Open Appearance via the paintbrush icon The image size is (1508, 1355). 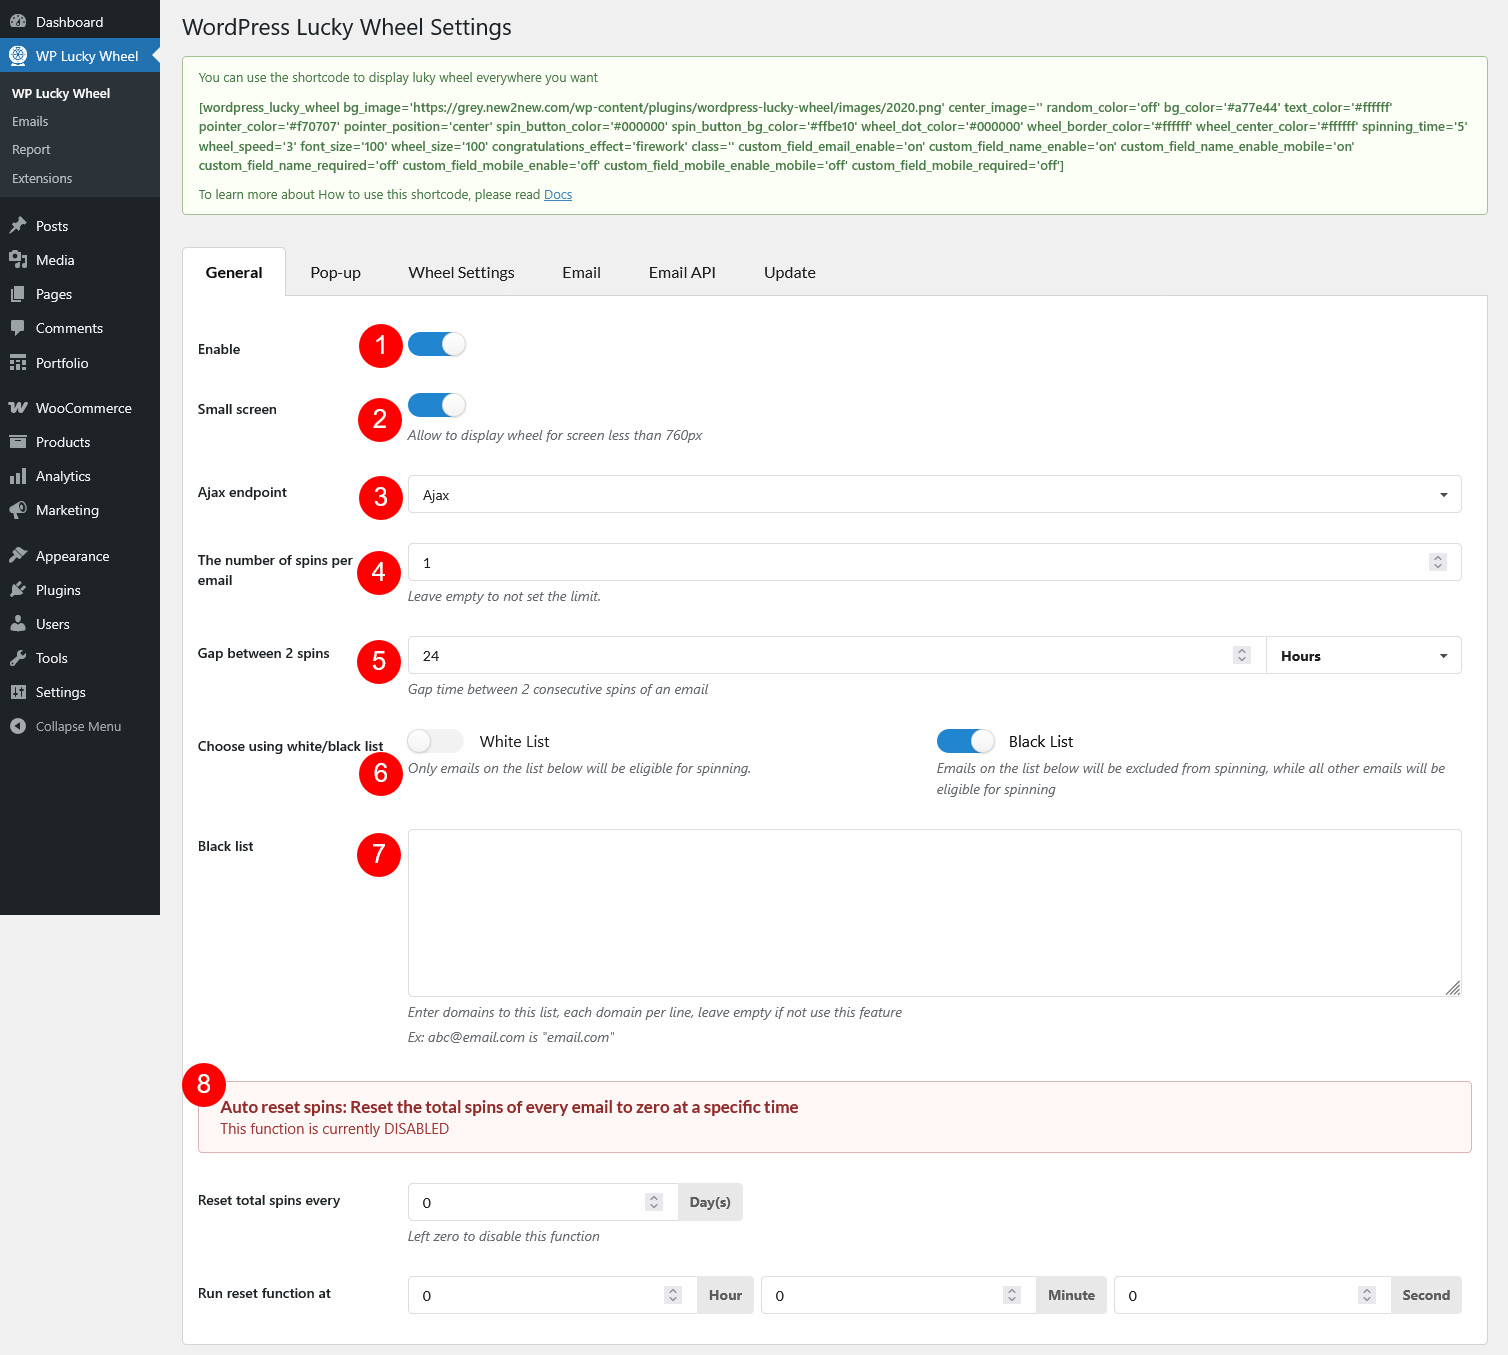click(x=18, y=556)
